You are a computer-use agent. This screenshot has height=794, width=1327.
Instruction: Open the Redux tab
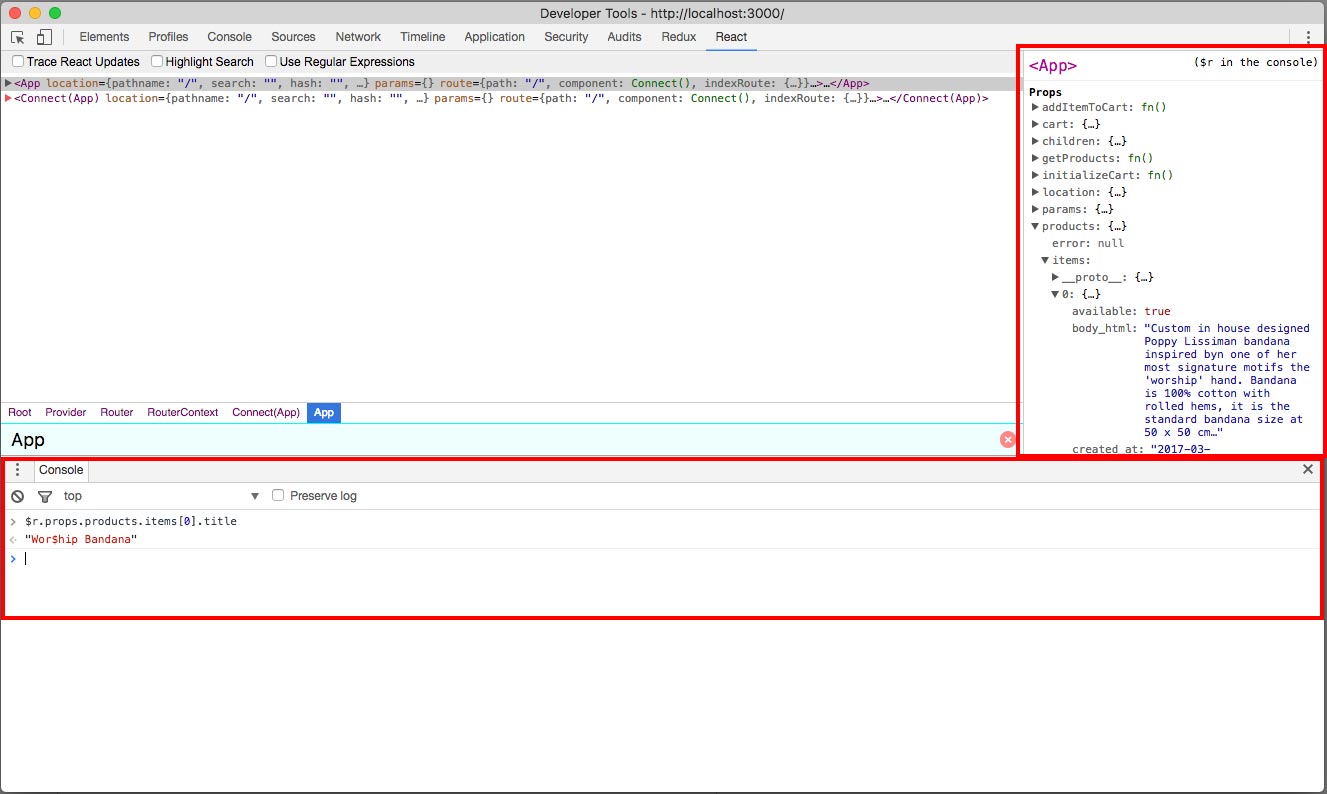click(678, 37)
